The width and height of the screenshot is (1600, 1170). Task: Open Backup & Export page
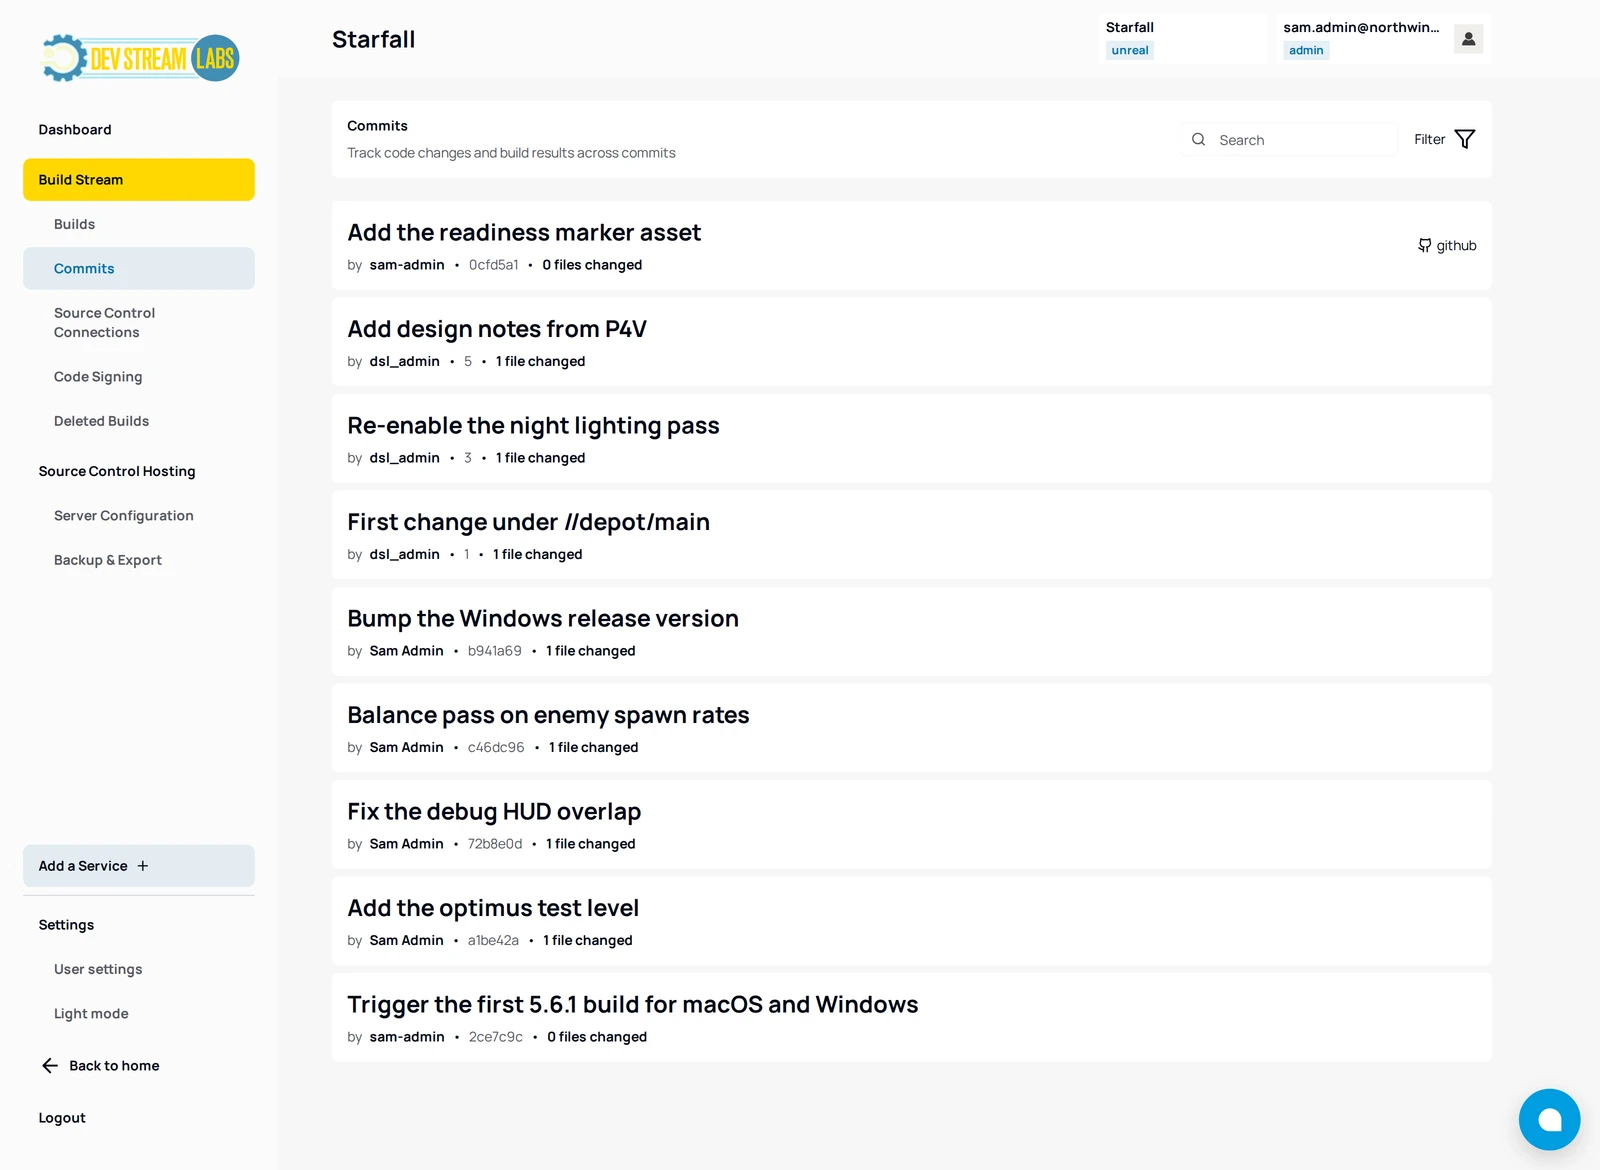(x=108, y=560)
